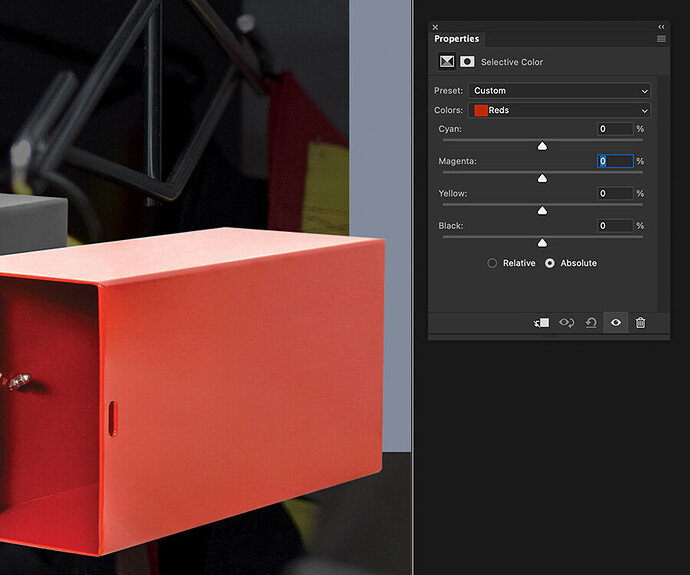
Task: Click the Magenta percentage field
Action: click(x=615, y=161)
